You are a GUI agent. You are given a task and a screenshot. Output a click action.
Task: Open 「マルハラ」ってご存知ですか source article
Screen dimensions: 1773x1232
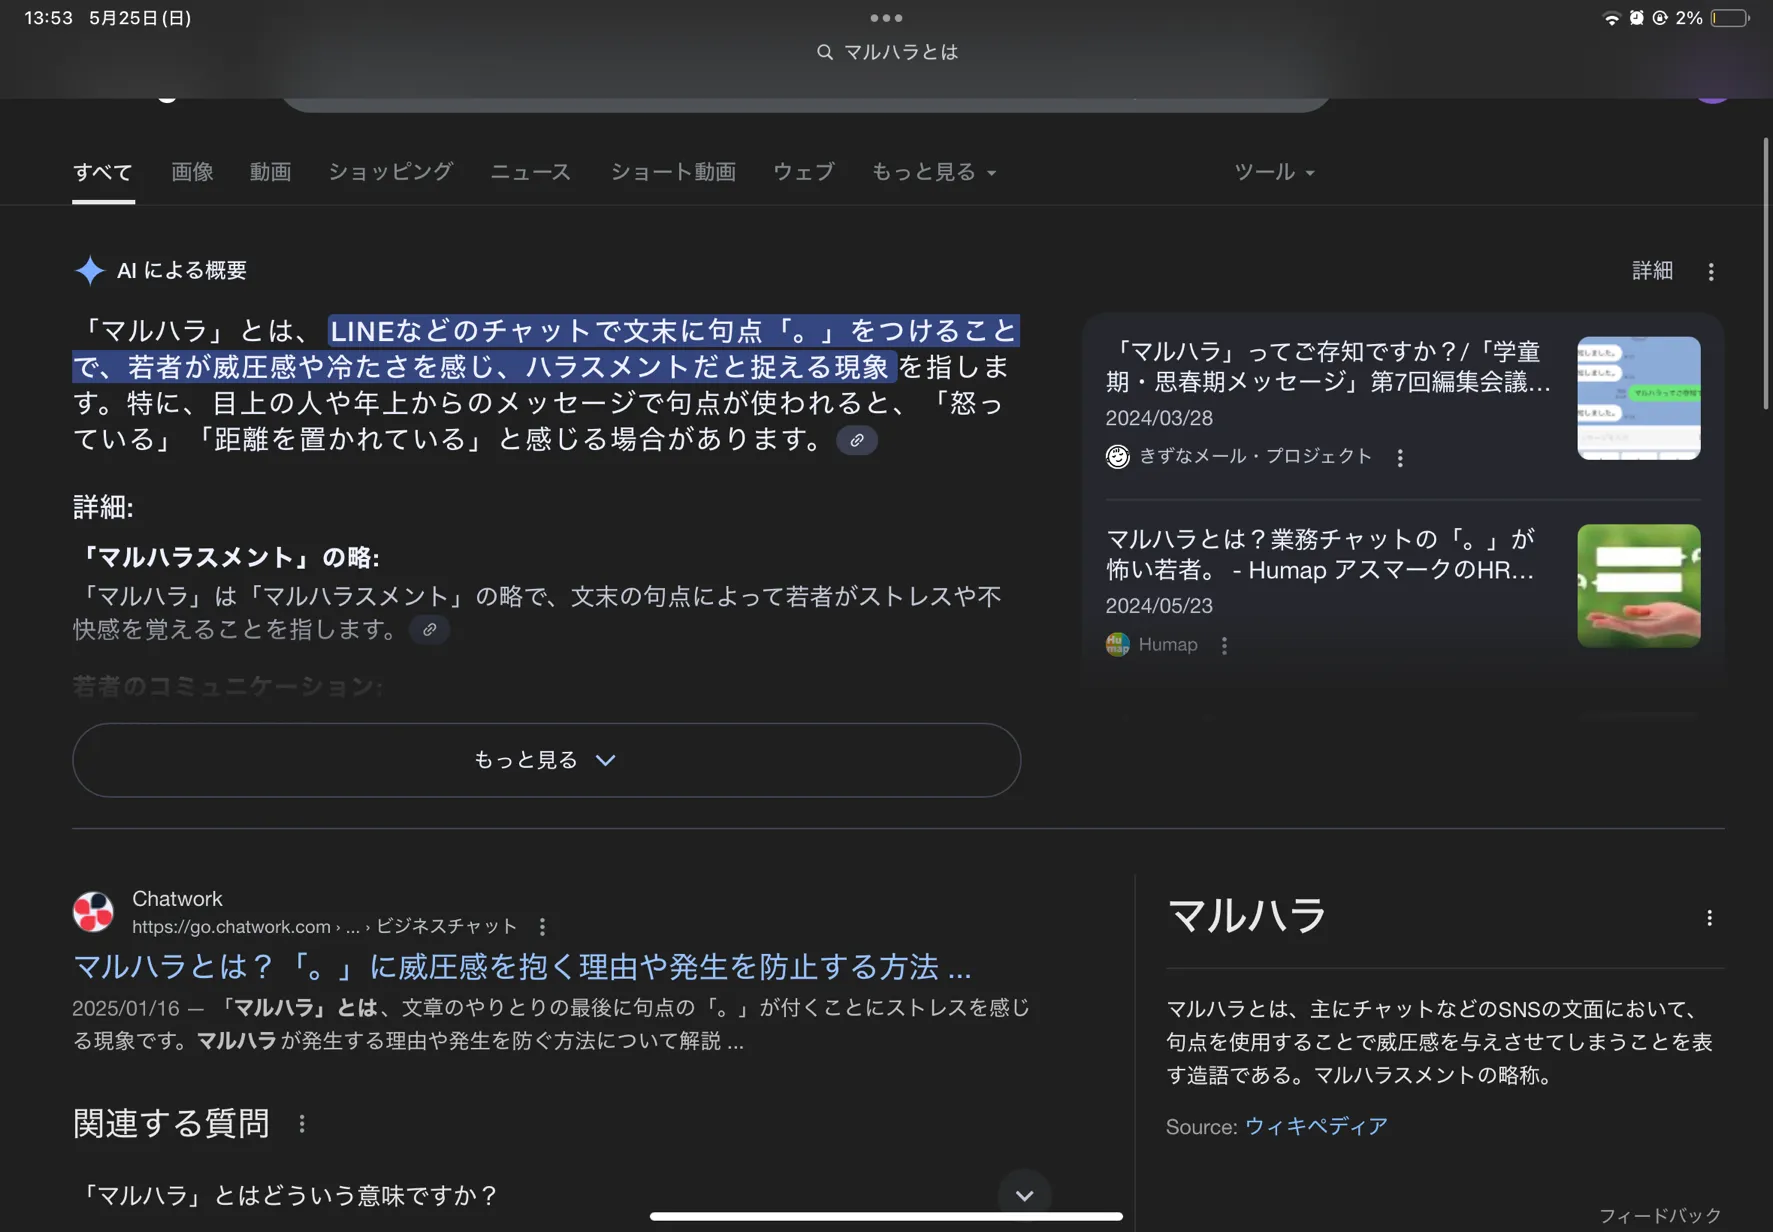(1330, 367)
